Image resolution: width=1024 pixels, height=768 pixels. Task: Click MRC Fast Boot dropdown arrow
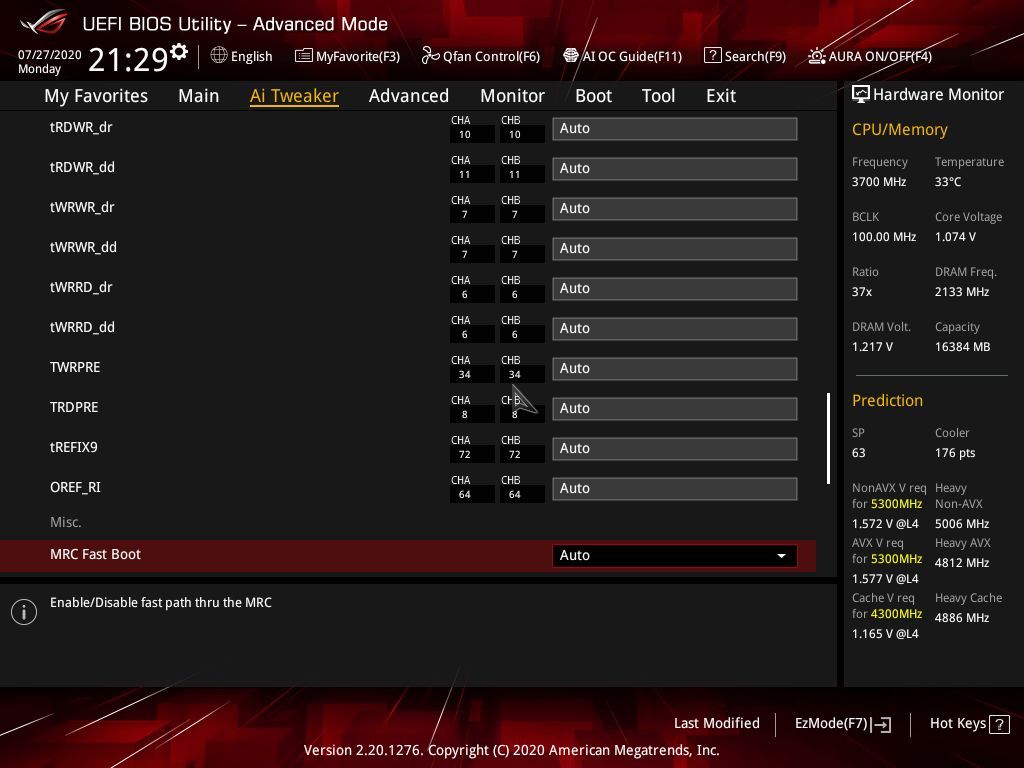tap(781, 556)
